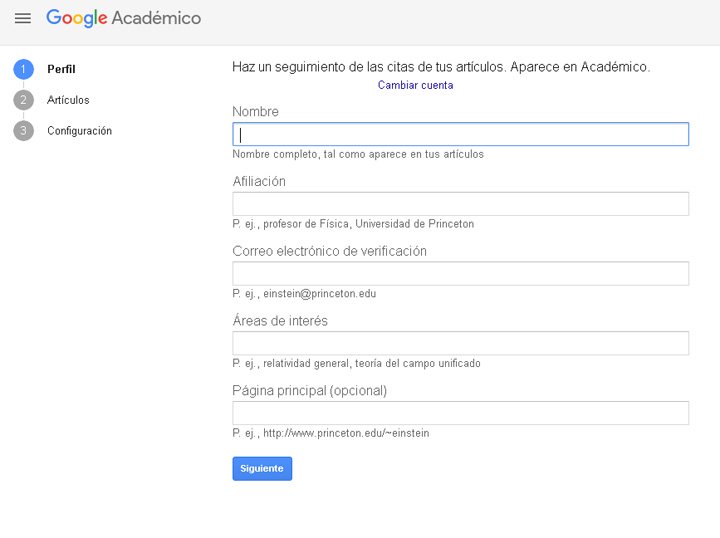Screen dimensions: 720x538
Task: Click the 'Correo electrónico de verificación' label
Action: [330, 251]
